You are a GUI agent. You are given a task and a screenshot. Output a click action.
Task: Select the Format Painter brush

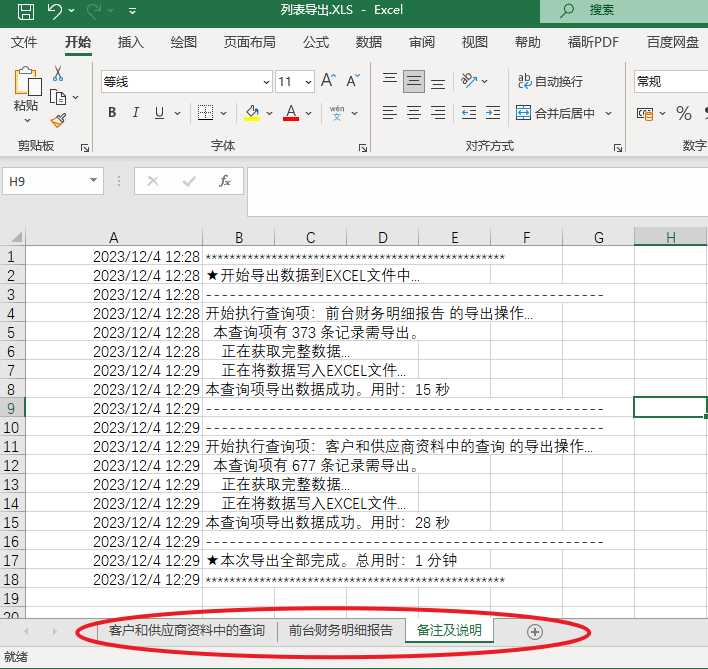[58, 120]
